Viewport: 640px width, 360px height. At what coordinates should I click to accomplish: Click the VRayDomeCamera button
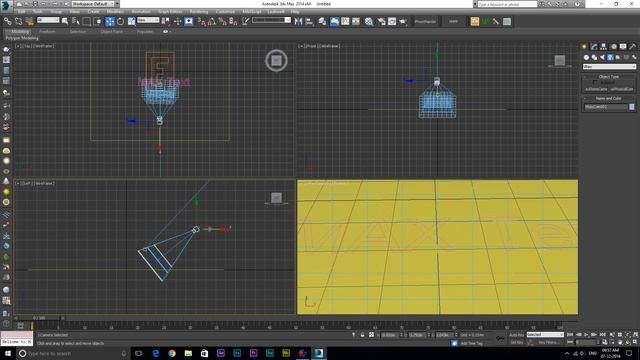point(596,89)
